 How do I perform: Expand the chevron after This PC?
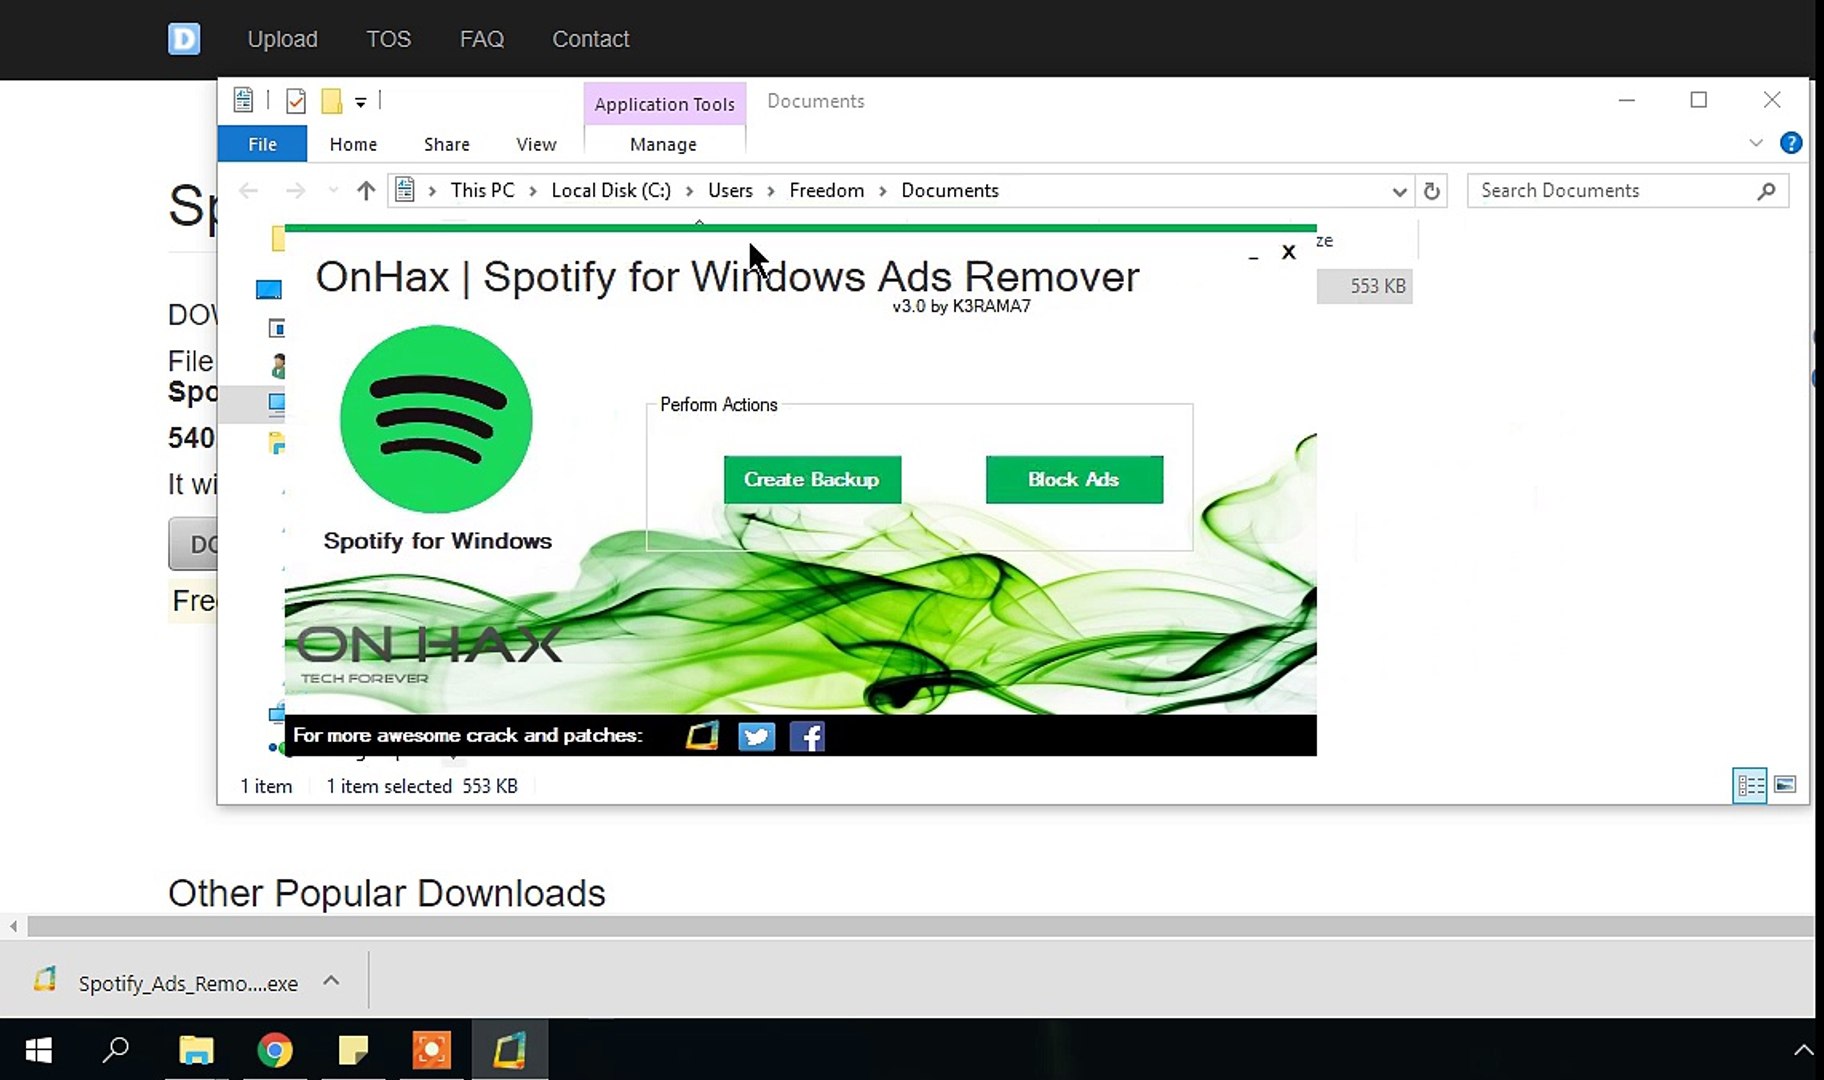(533, 191)
